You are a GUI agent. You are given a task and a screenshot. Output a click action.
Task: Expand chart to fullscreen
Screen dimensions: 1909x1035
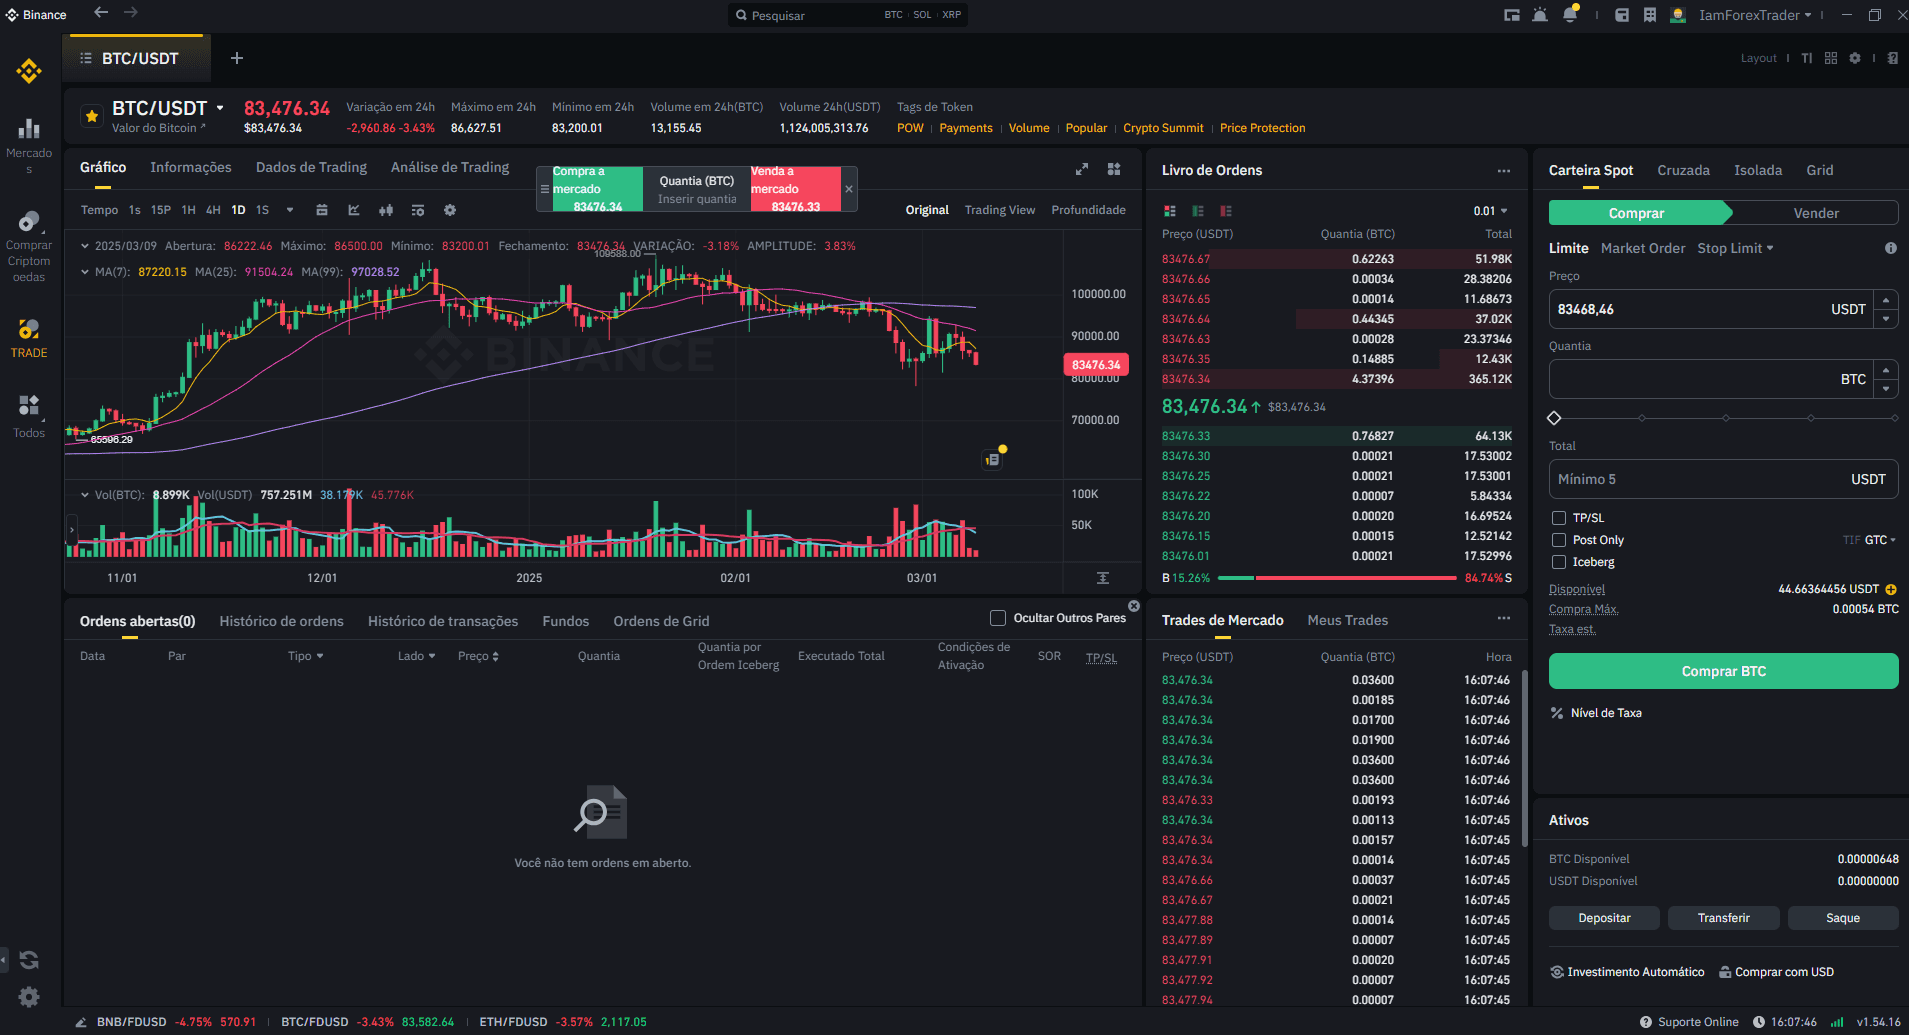(1082, 169)
